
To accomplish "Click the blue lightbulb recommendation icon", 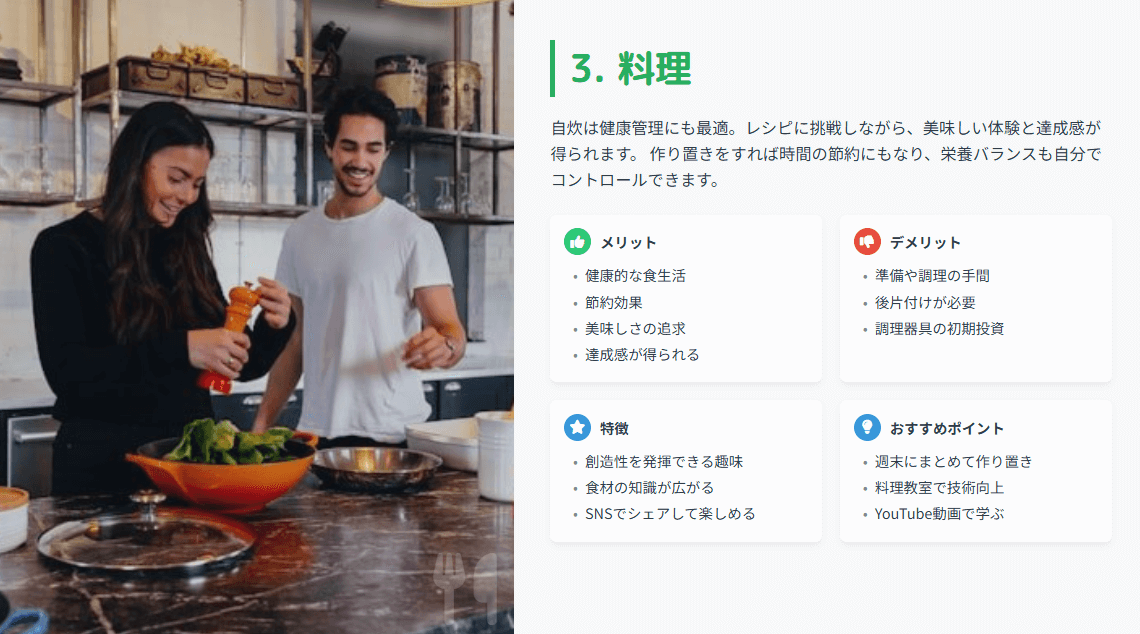I will point(867,428).
